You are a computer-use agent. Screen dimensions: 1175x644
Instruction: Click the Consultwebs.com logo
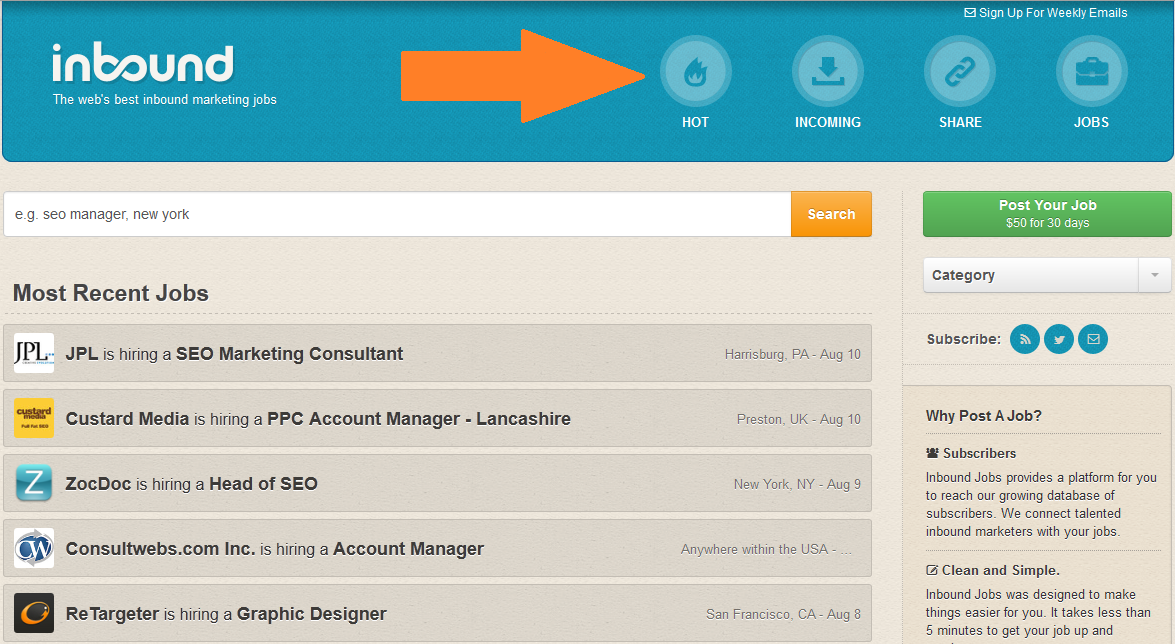(x=34, y=548)
